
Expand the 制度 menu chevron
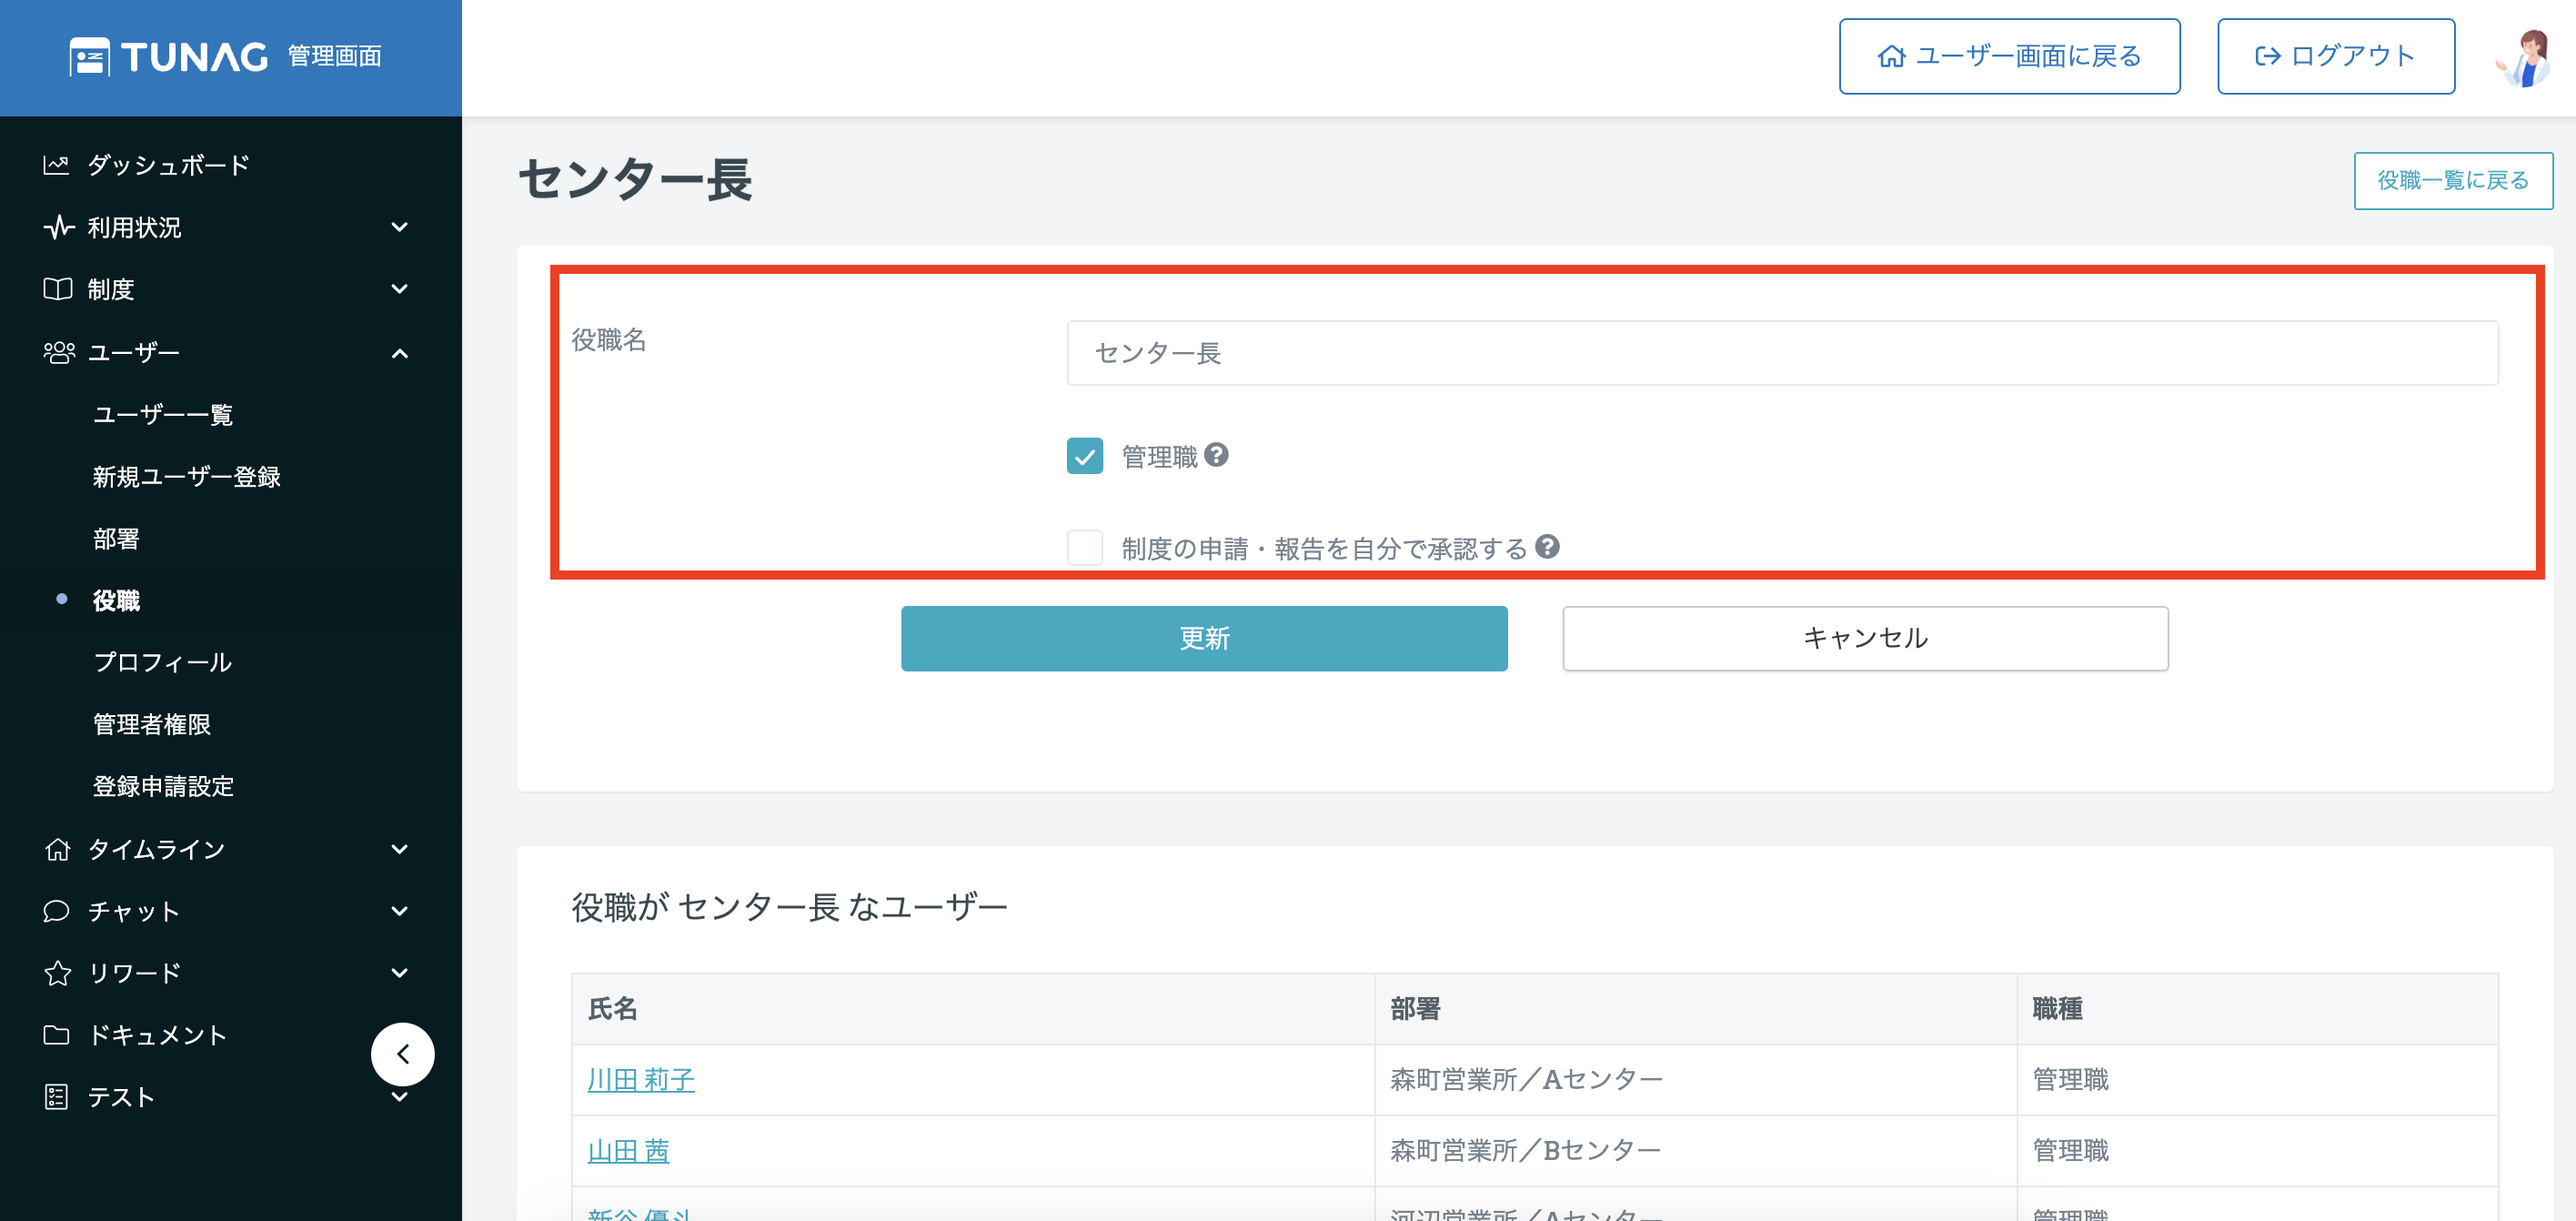point(400,289)
